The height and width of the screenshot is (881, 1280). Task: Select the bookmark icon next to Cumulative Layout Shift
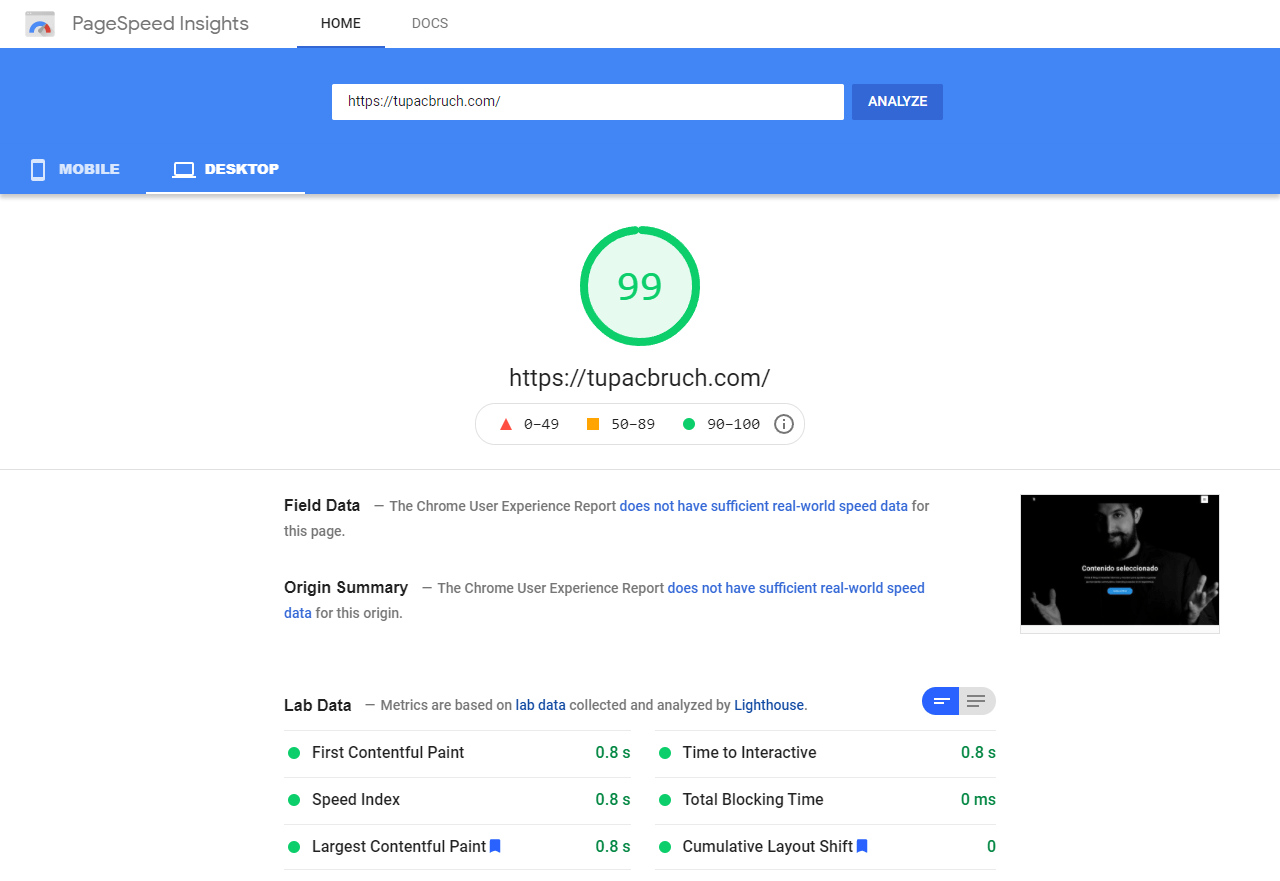click(x=861, y=846)
